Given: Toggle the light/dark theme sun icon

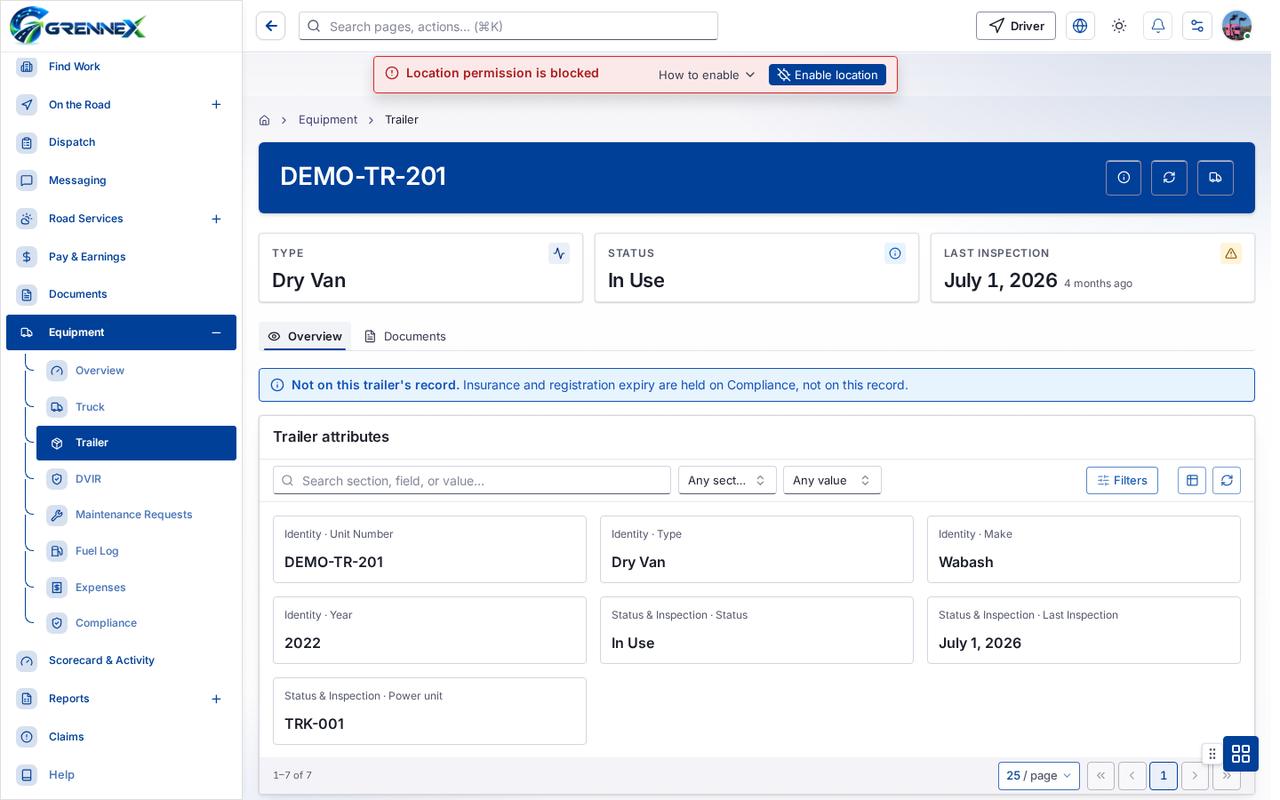Looking at the screenshot, I should (x=1119, y=26).
